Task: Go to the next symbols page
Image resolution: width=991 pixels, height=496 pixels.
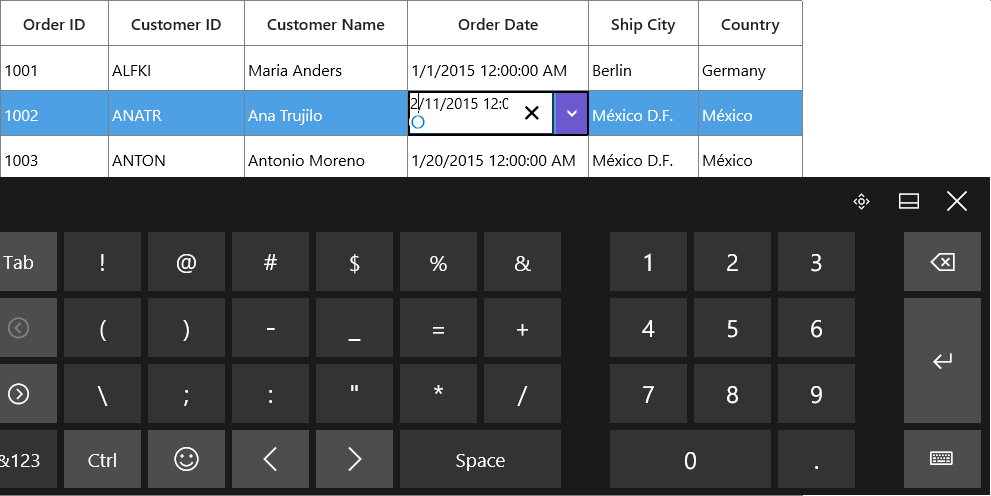Action: pos(28,394)
